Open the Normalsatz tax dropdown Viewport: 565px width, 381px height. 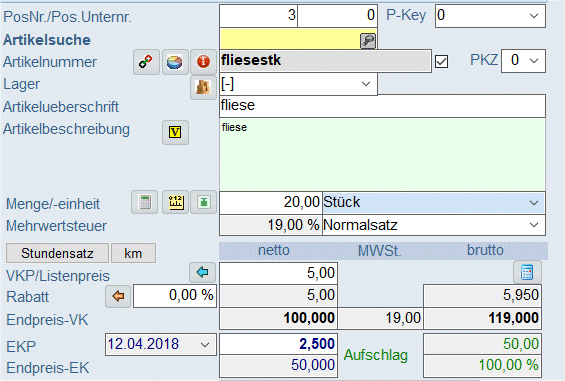[433, 225]
